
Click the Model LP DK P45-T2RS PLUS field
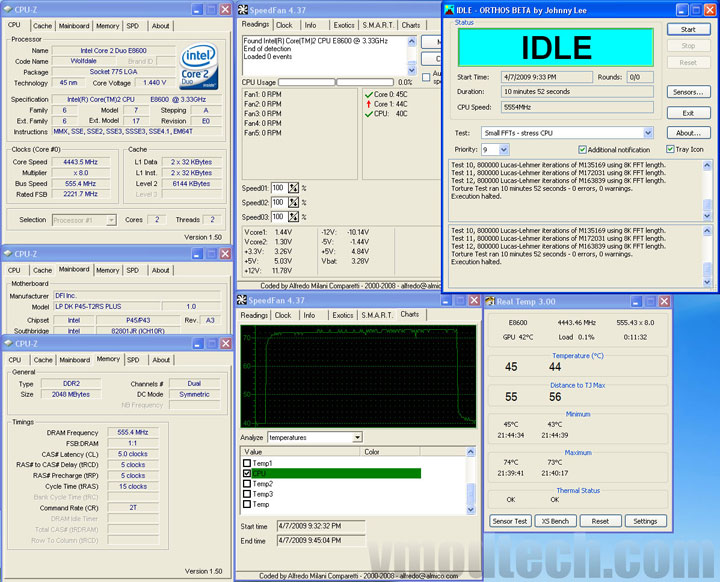(106, 306)
